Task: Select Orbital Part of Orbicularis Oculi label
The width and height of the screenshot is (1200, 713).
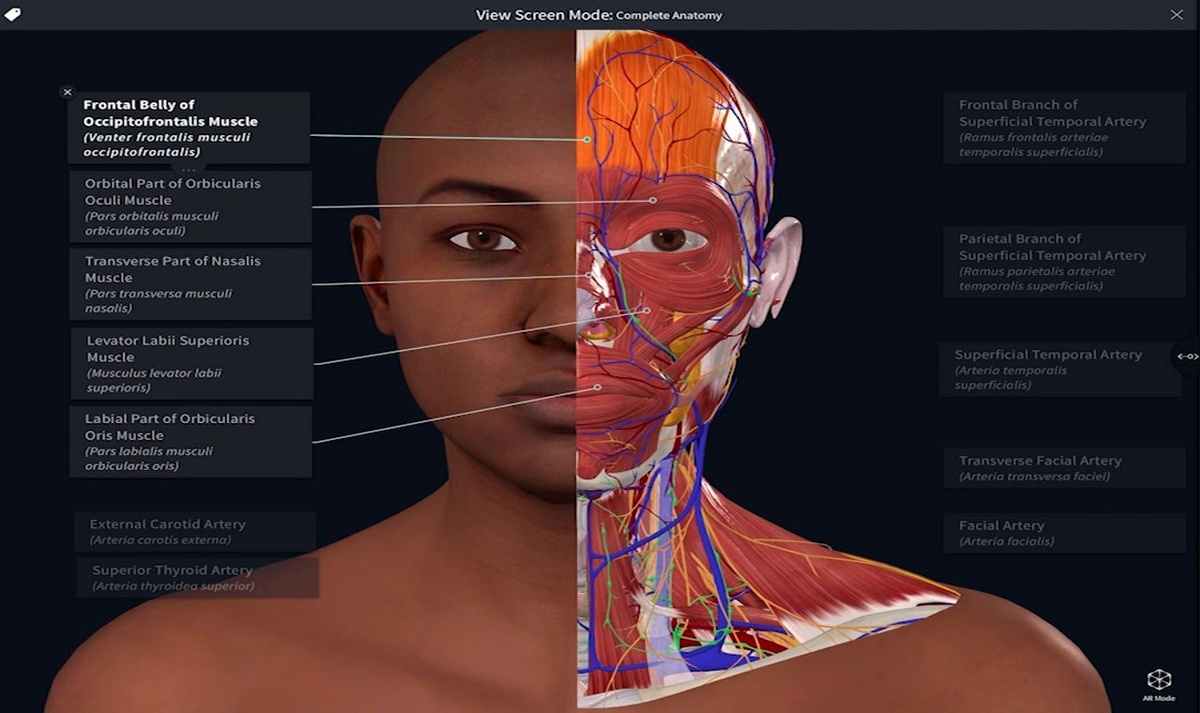Action: click(191, 207)
